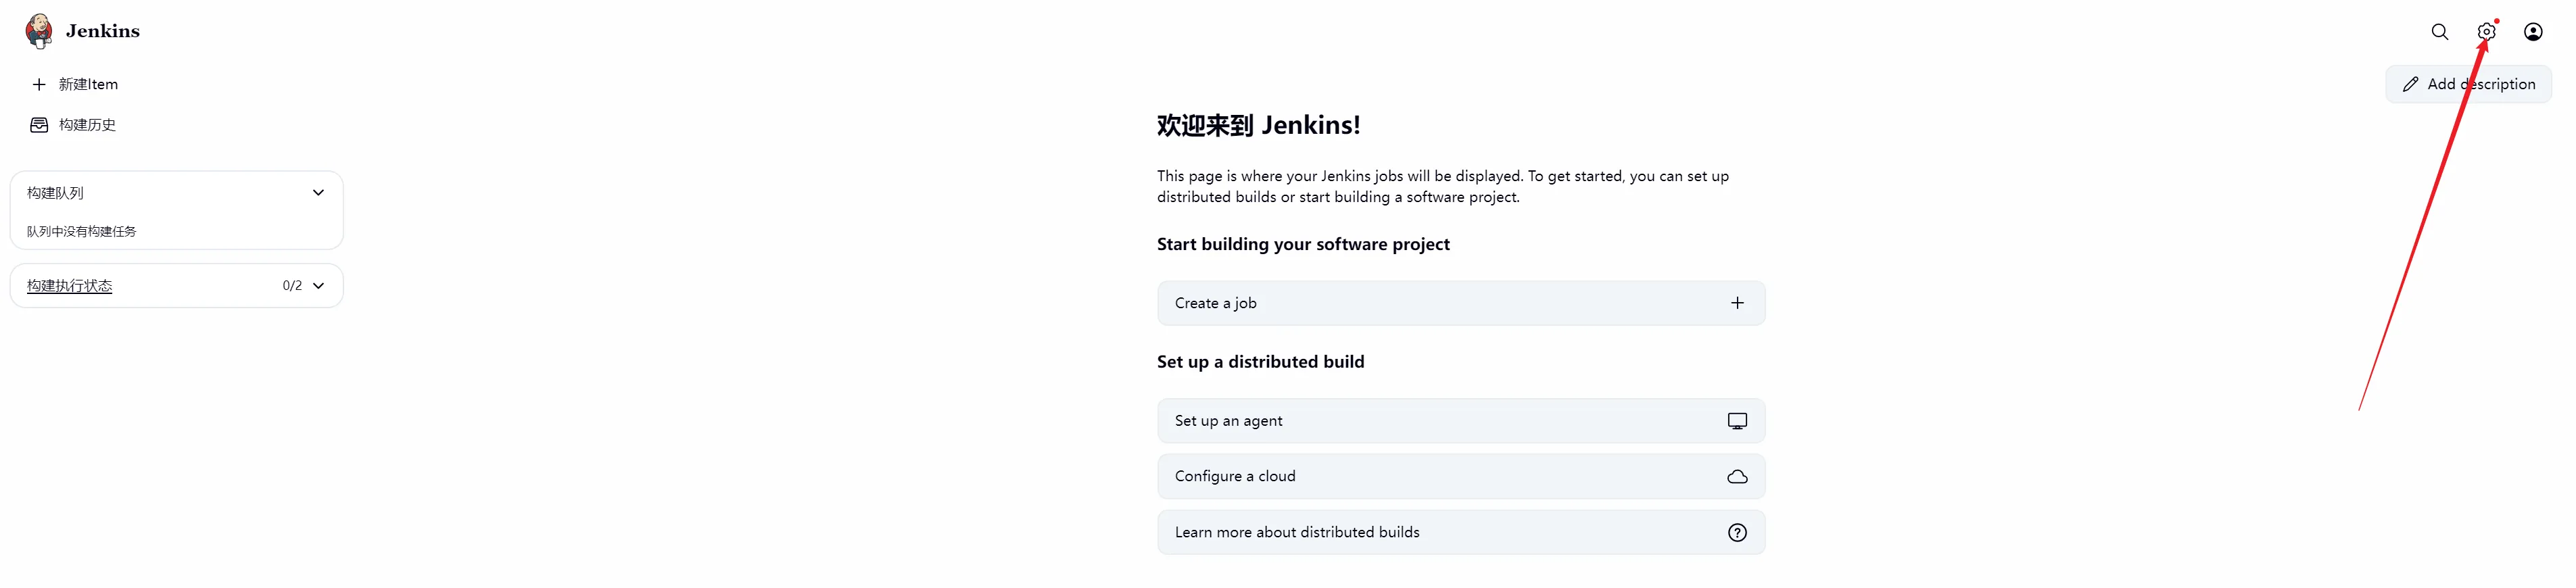Screen dimensions: 2576x588
Task: Click the pencil icon in Add description
Action: coord(2410,84)
